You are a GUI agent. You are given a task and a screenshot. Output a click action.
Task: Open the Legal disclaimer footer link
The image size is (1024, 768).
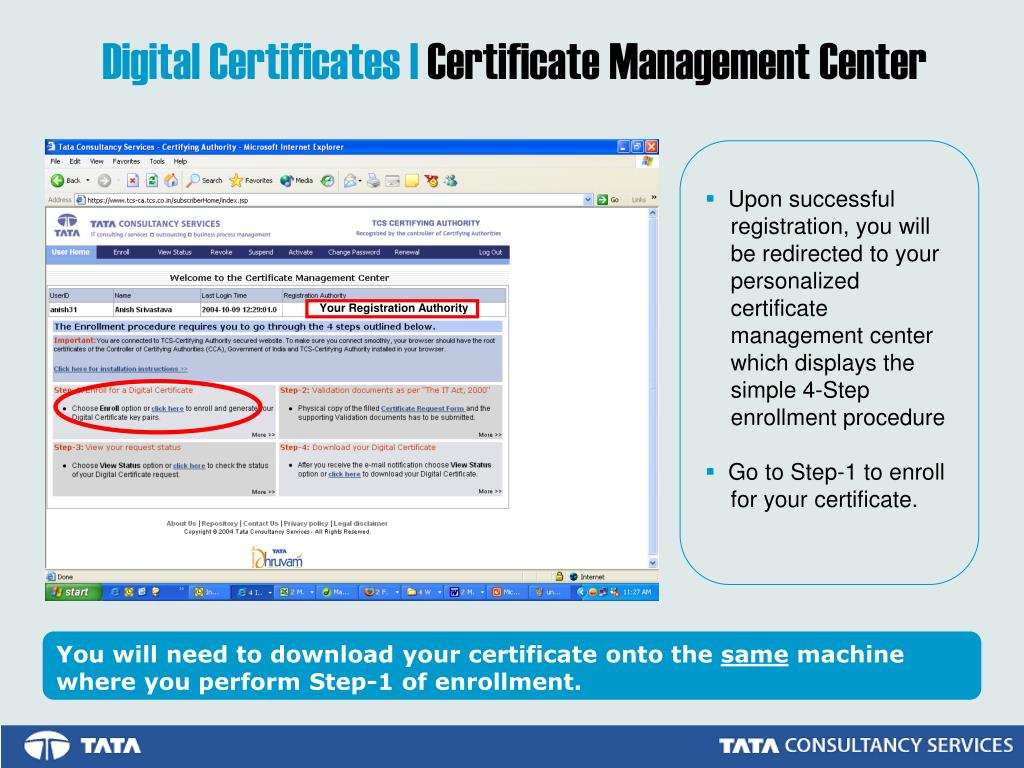360,523
